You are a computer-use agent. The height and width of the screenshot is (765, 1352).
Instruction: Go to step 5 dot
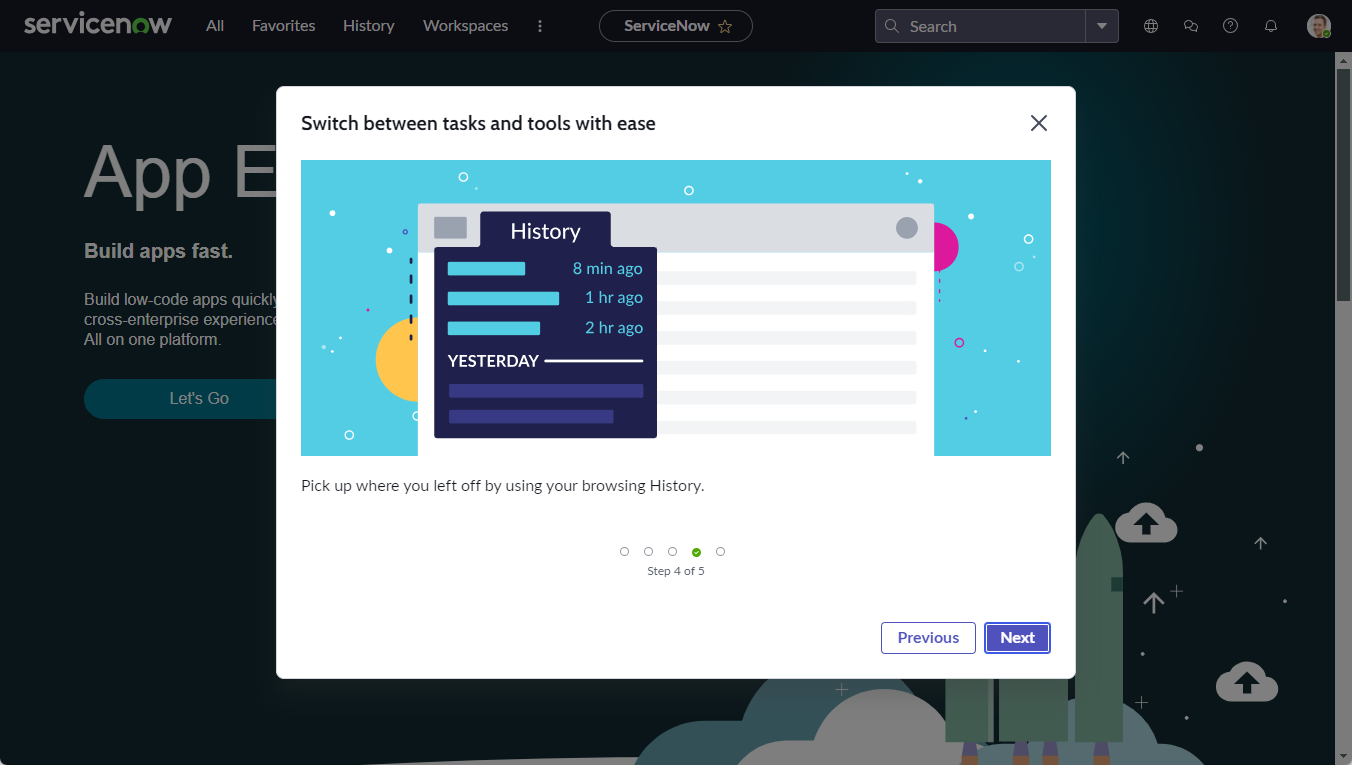pyautogui.click(x=721, y=552)
